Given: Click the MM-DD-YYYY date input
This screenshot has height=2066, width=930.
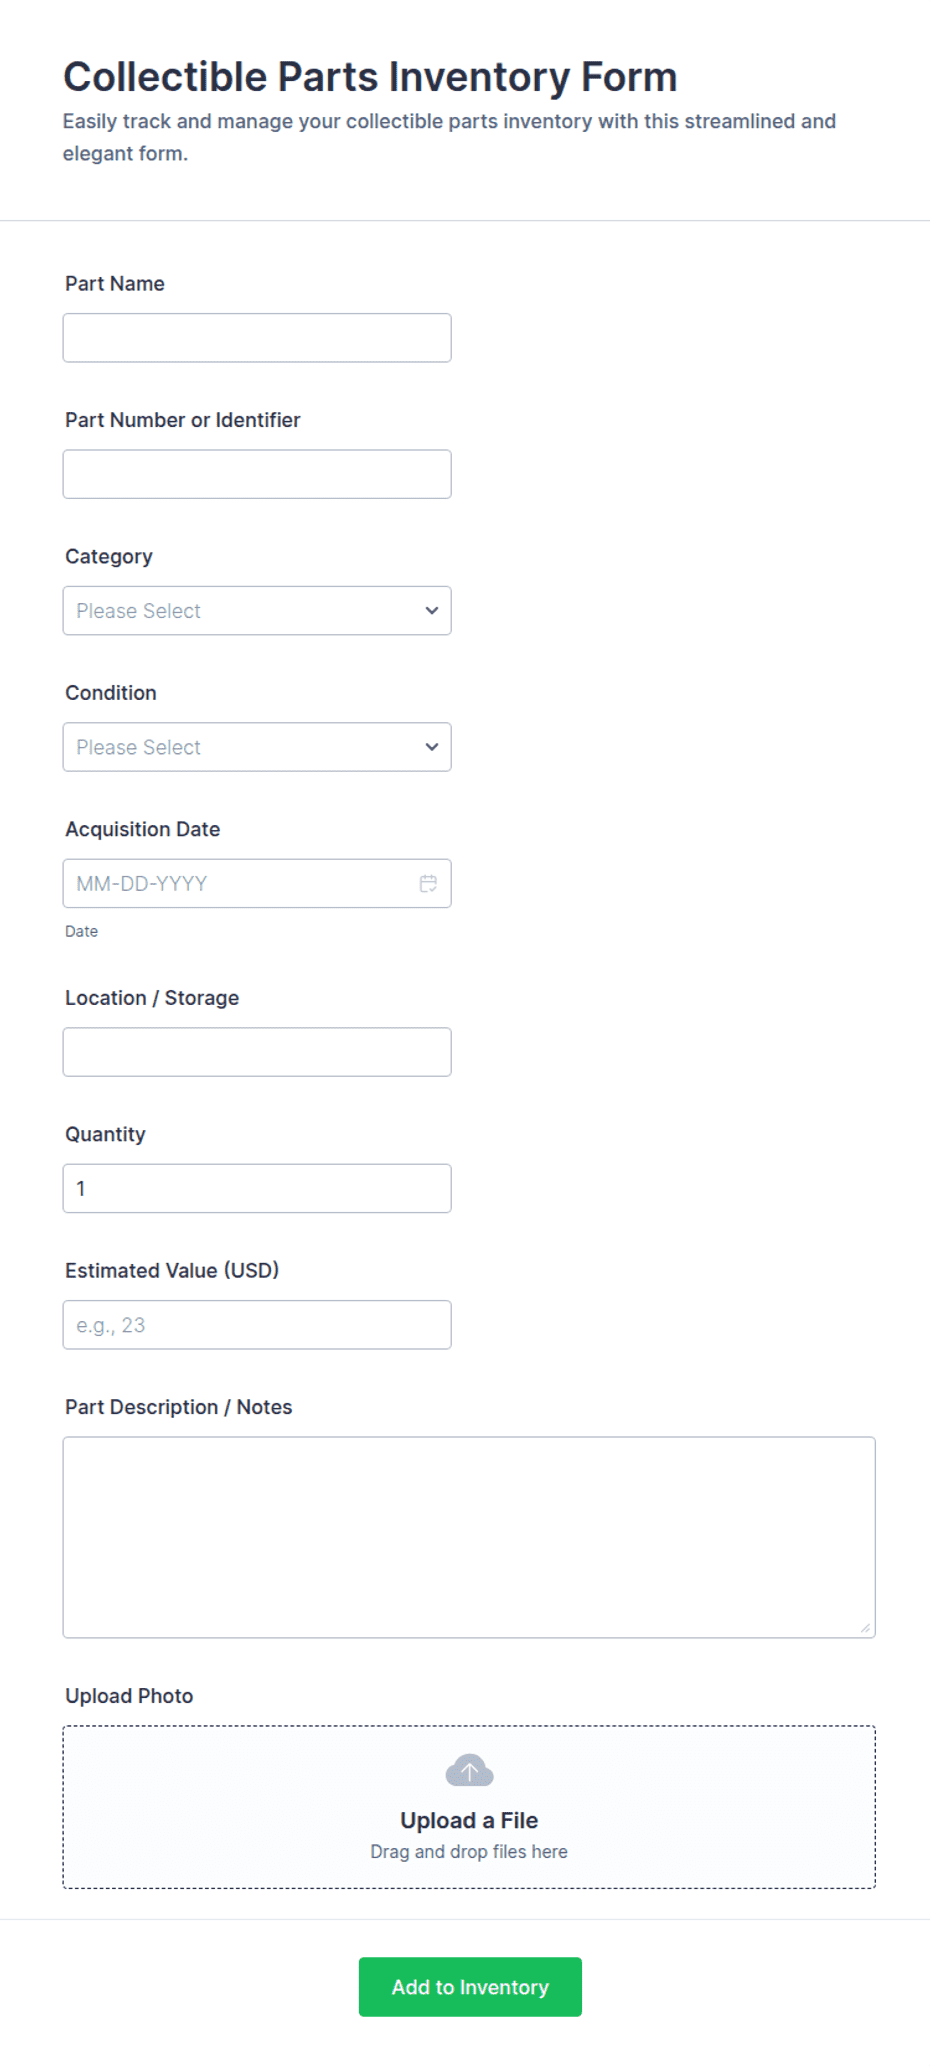Looking at the screenshot, I should [257, 883].
